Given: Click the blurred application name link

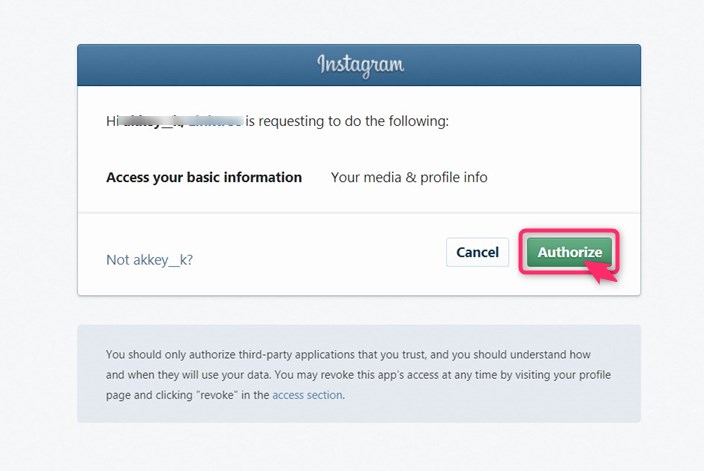Looking at the screenshot, I should 212,121.
